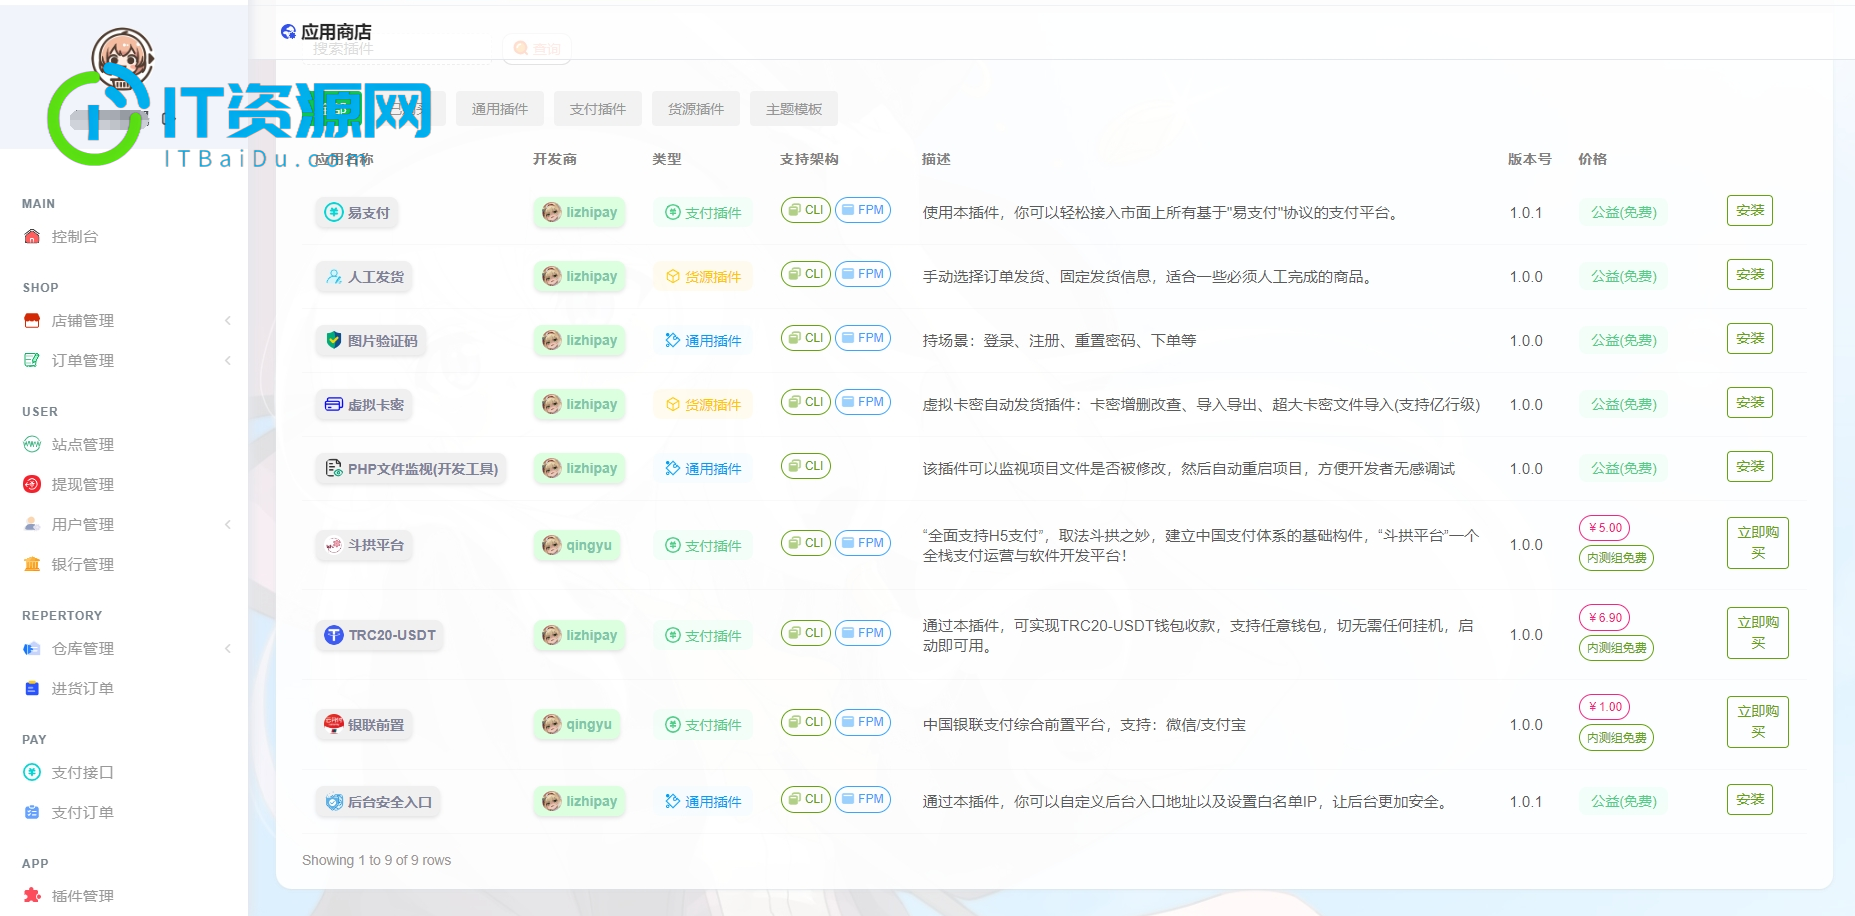This screenshot has width=1855, height=916.
Task: Click the 图片验证码 shield icon
Action: [334, 340]
